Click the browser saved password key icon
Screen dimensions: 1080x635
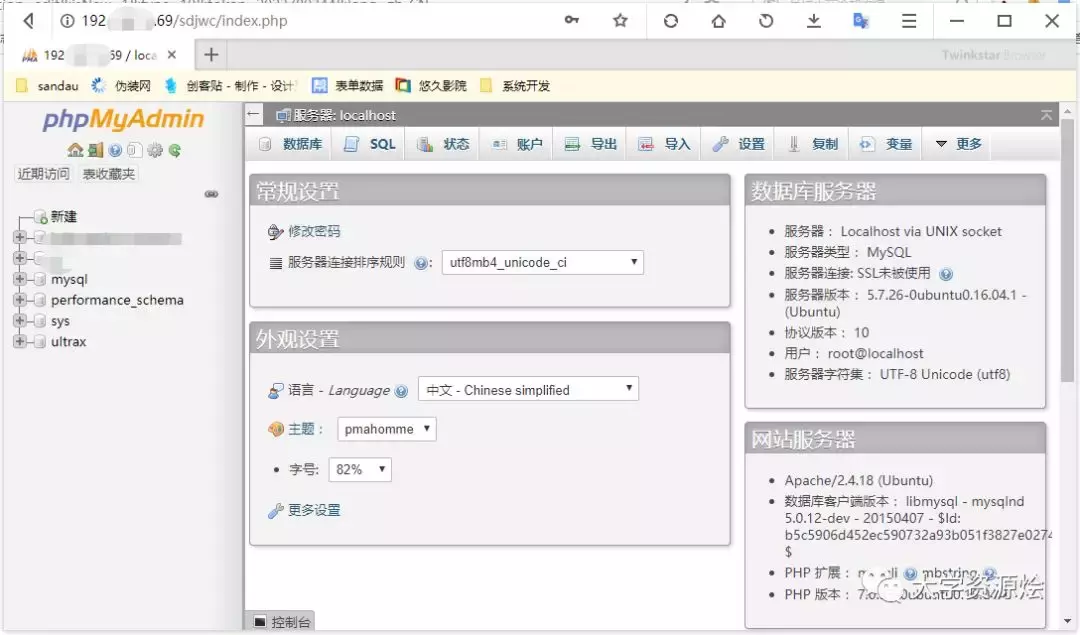(572, 20)
